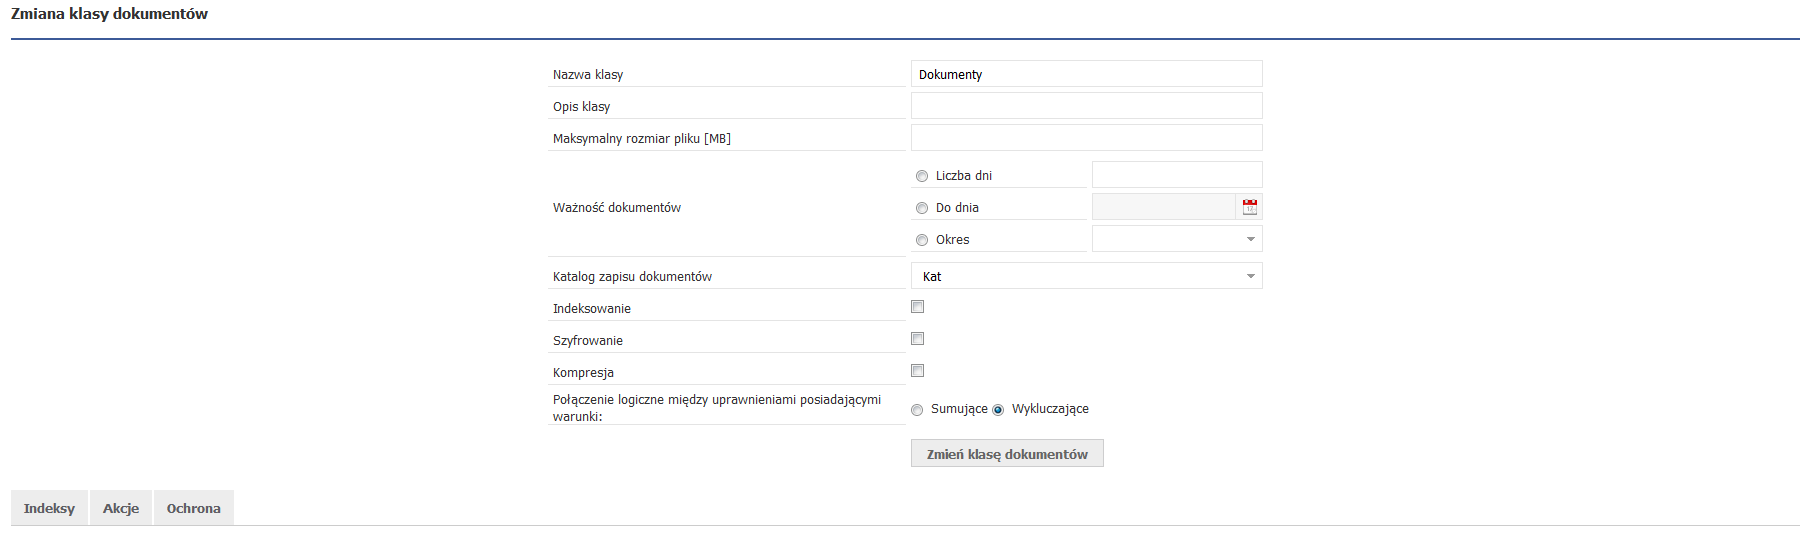
Task: Open the Katalog zapisu dokumentów dropdown
Action: click(x=1086, y=276)
